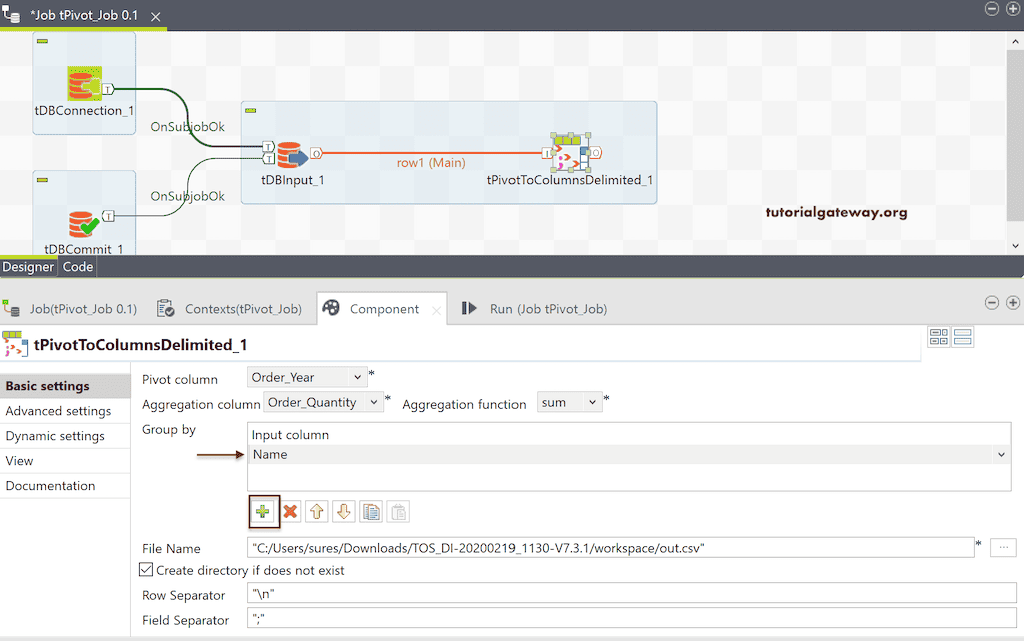The image size is (1024, 641).
Task: Toggle Create directory if does not exist
Action: 146,570
